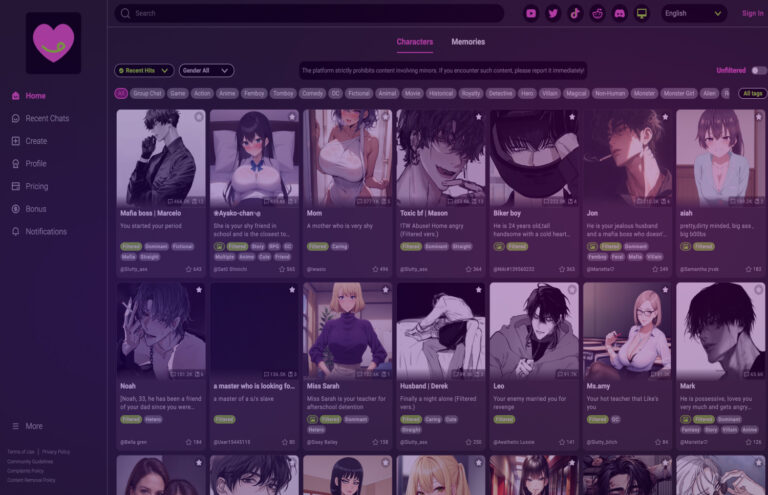This screenshot has height=495, width=768.
Task: Click the Recent Chats icon in the sidebar
Action: click(16, 118)
